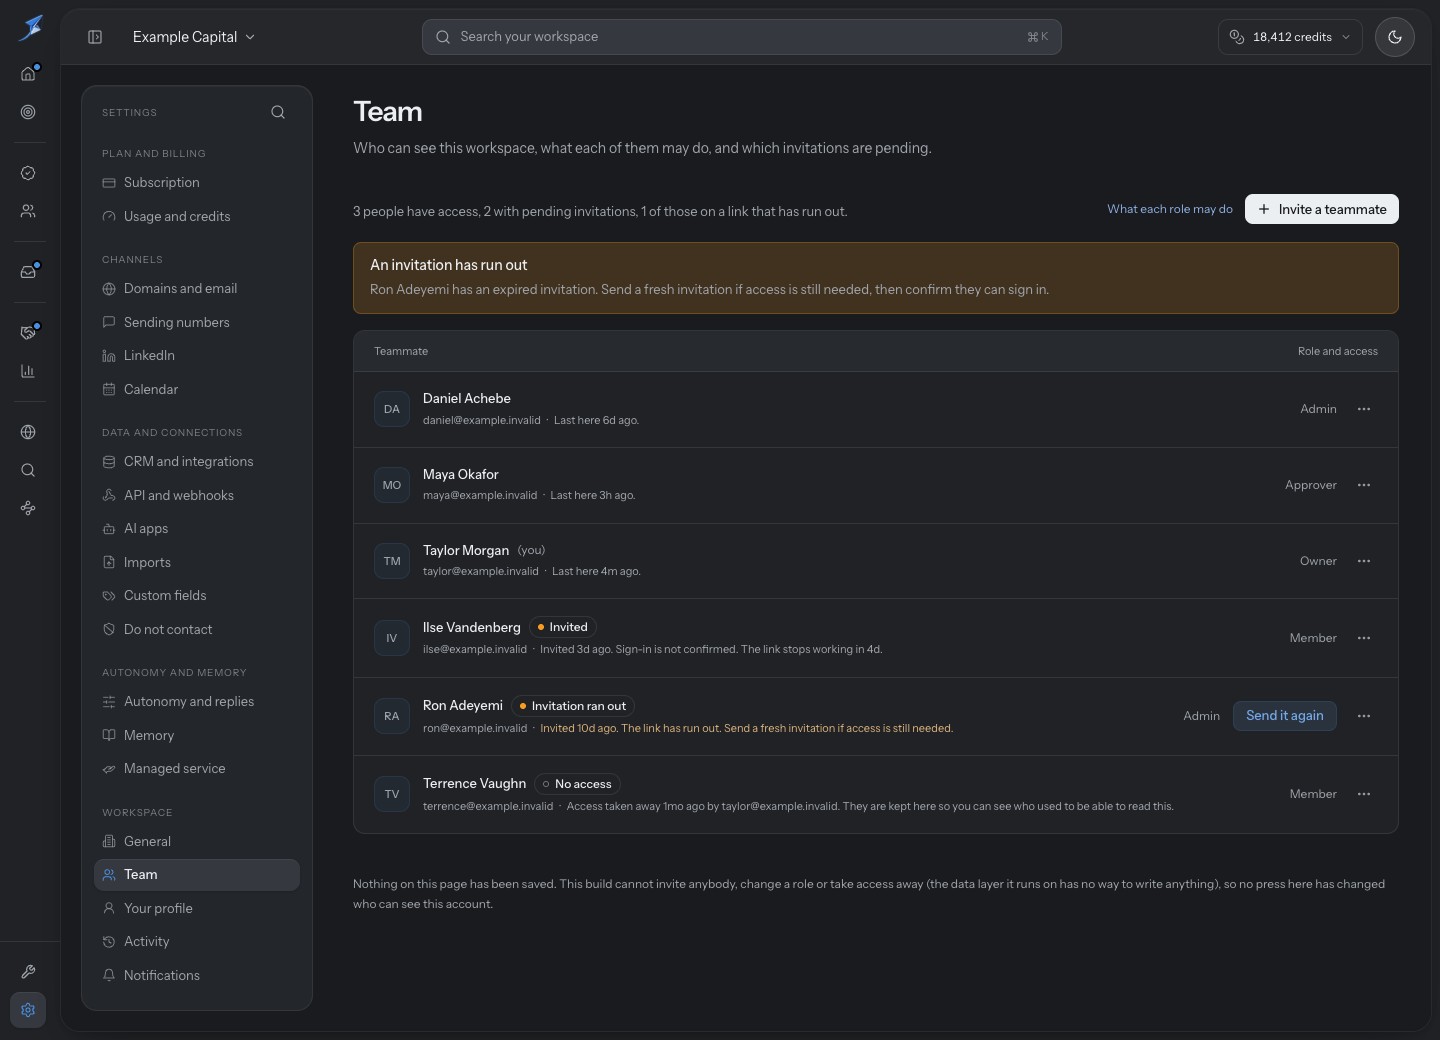Screen dimensions: 1440x1040
Task: Click Daniel Achebe's DA avatar
Action: (392, 409)
